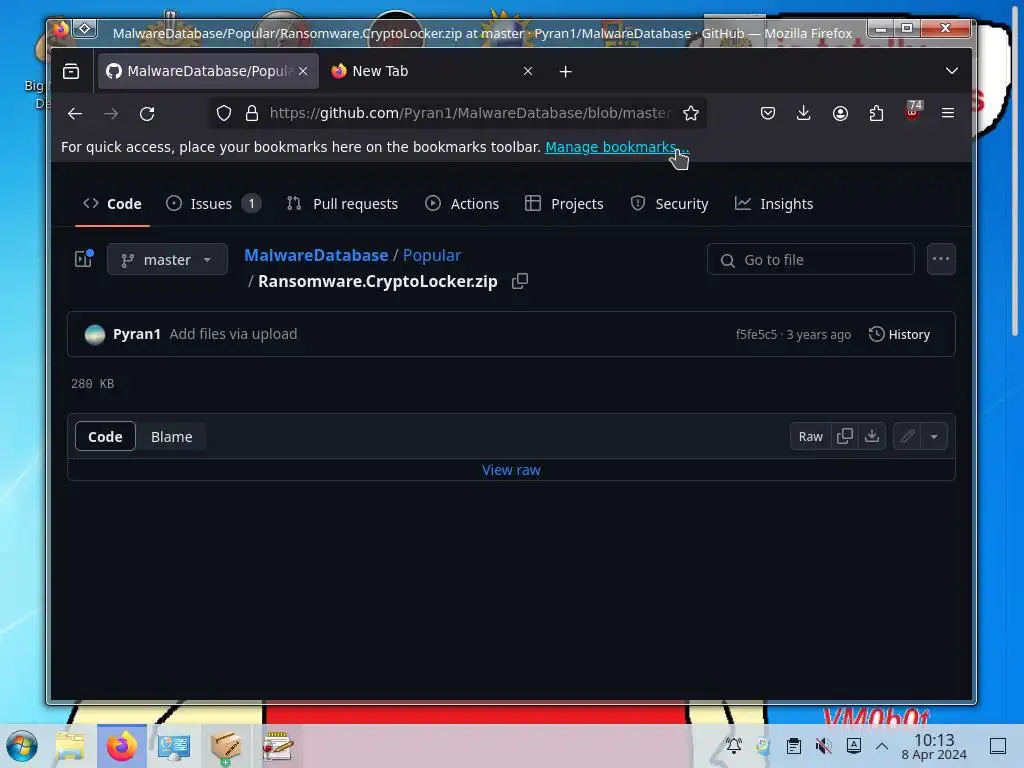Open a new tab with plus button
This screenshot has width=1024, height=768.
click(x=566, y=71)
